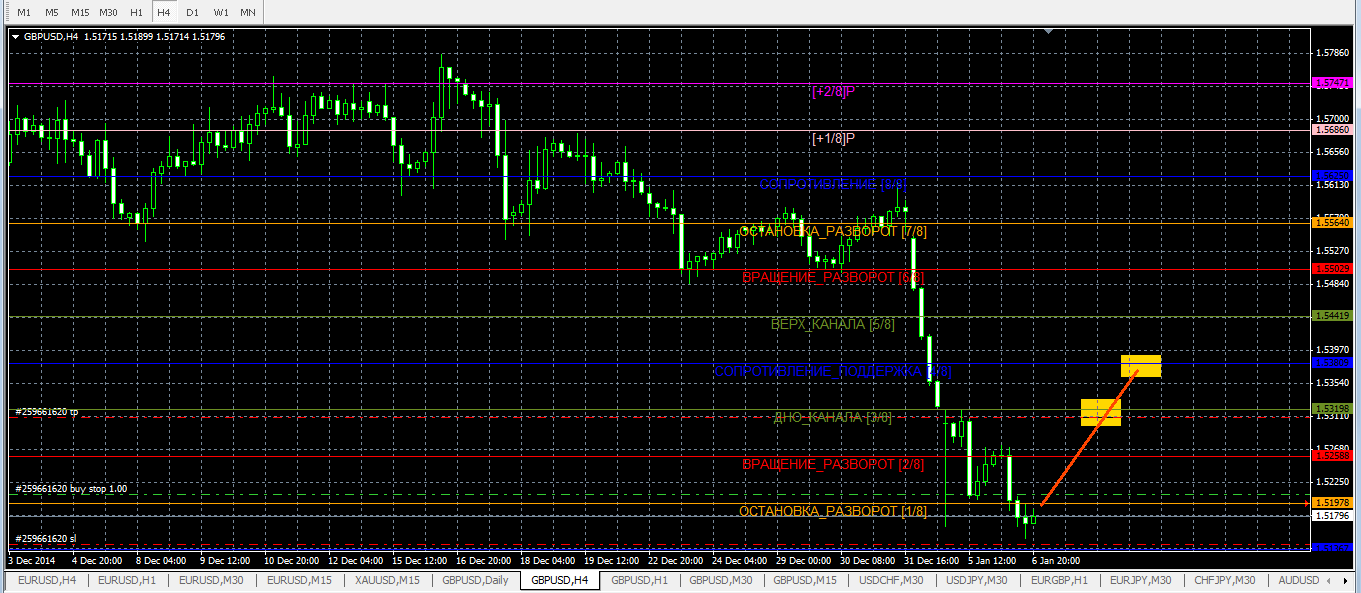Open the USDJPY,M30 chart tab
Image resolution: width=1361 pixels, height=593 pixels.
[x=976, y=580]
